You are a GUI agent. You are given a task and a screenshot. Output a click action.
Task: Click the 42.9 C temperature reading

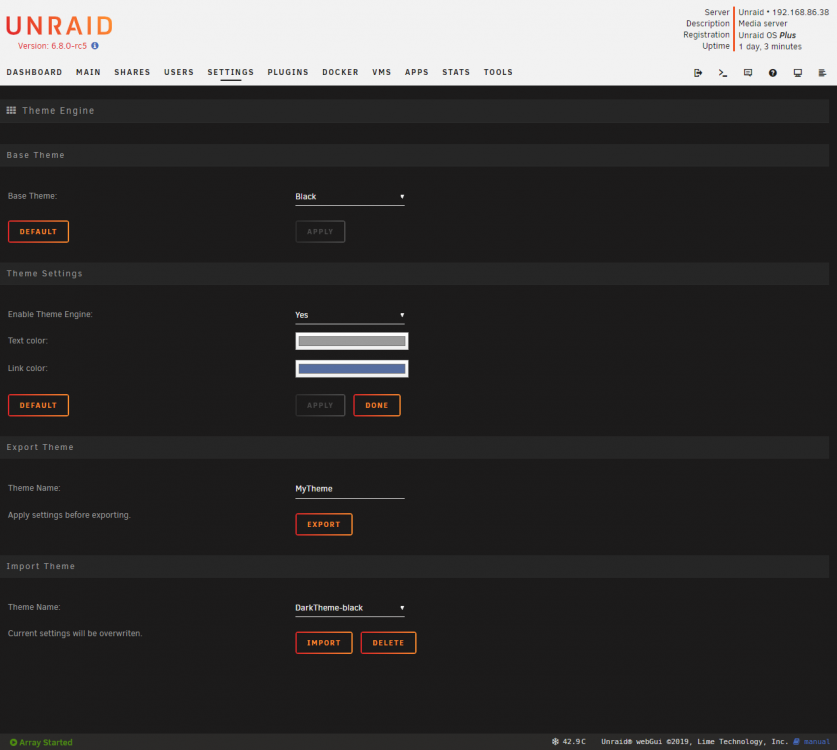tap(574, 741)
